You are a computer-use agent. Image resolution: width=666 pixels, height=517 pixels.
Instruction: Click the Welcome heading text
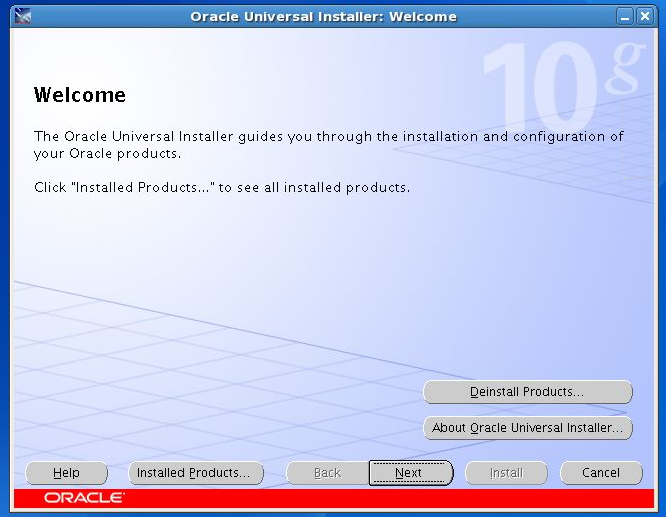pyautogui.click(x=80, y=95)
